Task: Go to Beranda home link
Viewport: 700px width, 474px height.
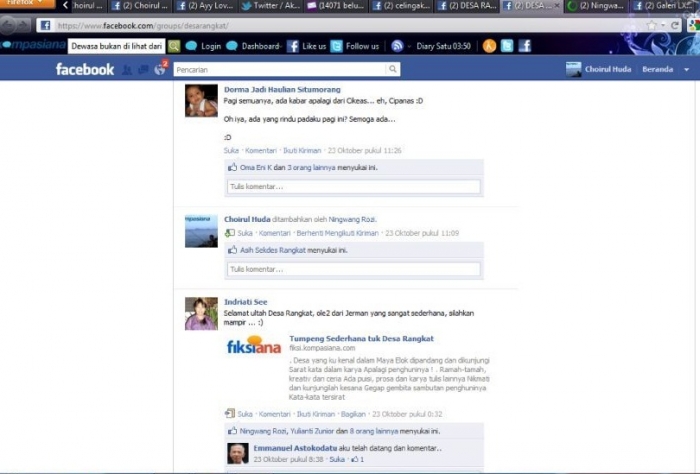Action: [658, 69]
